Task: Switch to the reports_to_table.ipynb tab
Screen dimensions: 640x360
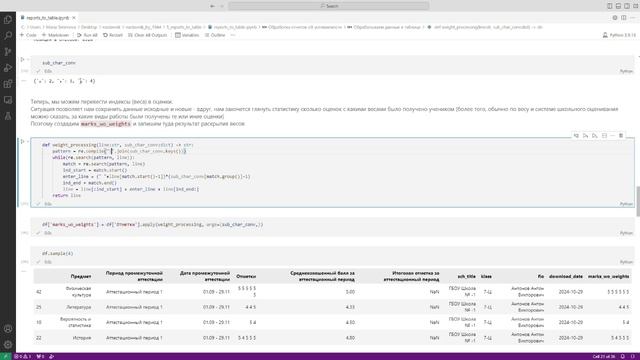Action: [47, 18]
